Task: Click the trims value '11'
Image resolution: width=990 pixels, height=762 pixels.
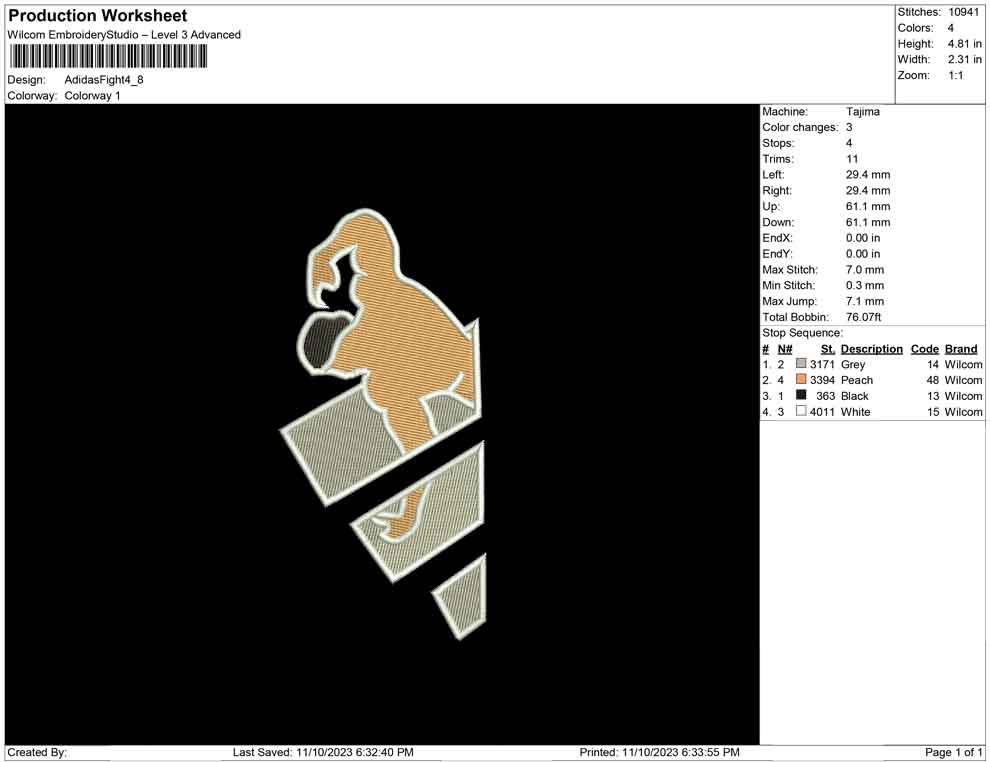Action: 852,159
